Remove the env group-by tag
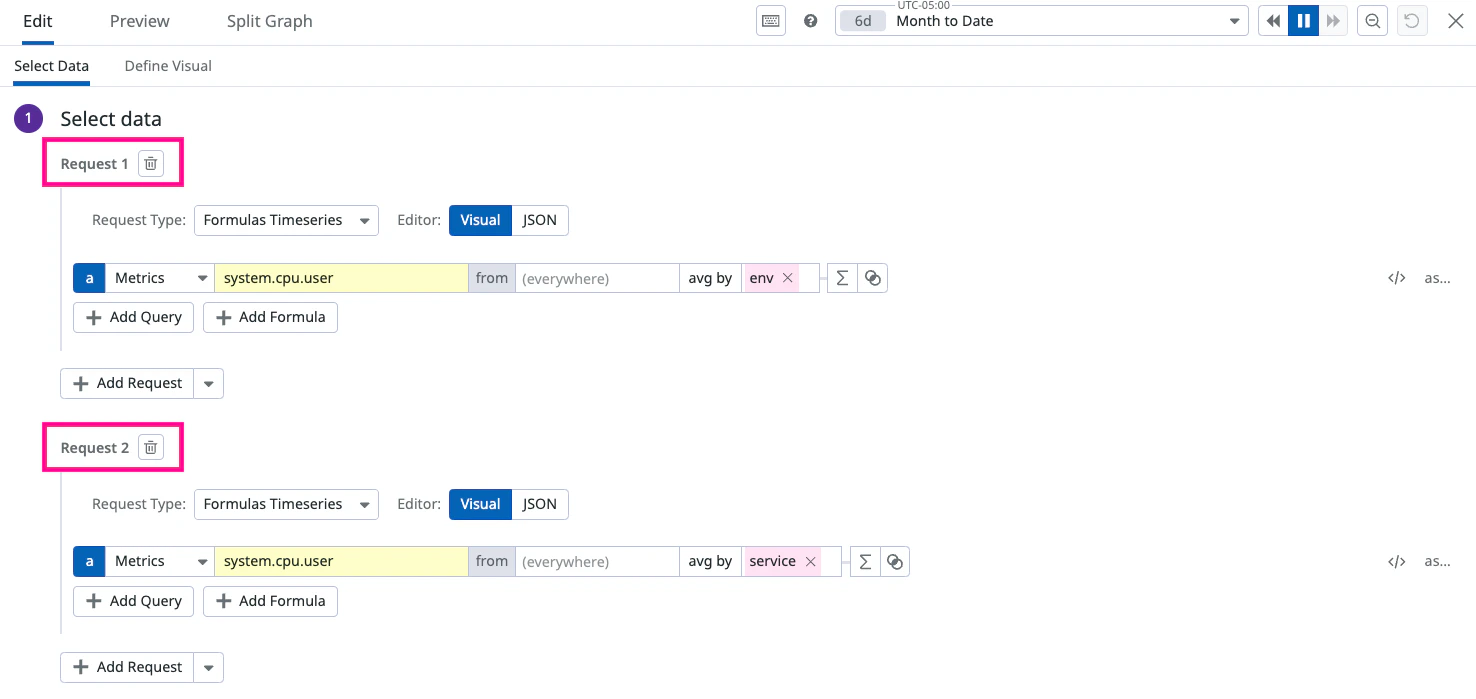The height and width of the screenshot is (699, 1476). pos(788,278)
